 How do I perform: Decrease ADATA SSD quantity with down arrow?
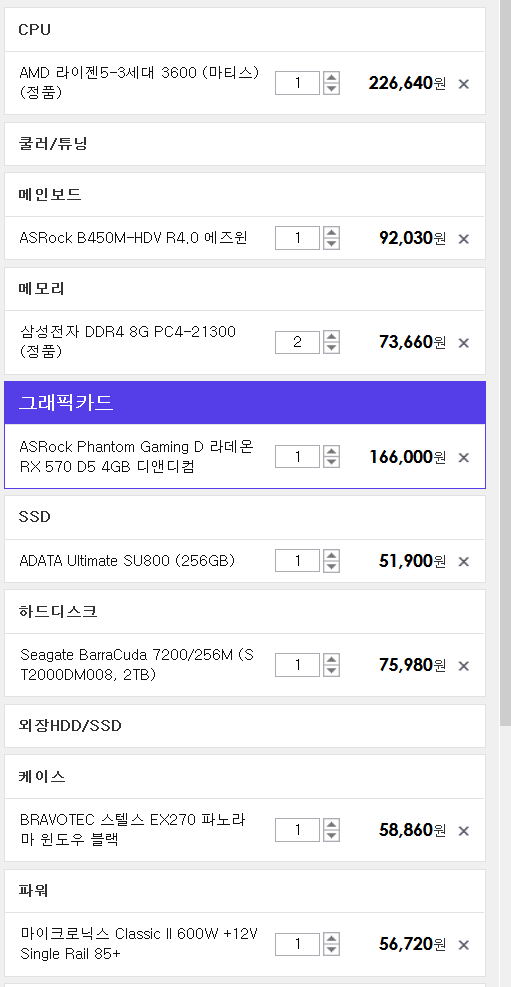[x=331, y=567]
